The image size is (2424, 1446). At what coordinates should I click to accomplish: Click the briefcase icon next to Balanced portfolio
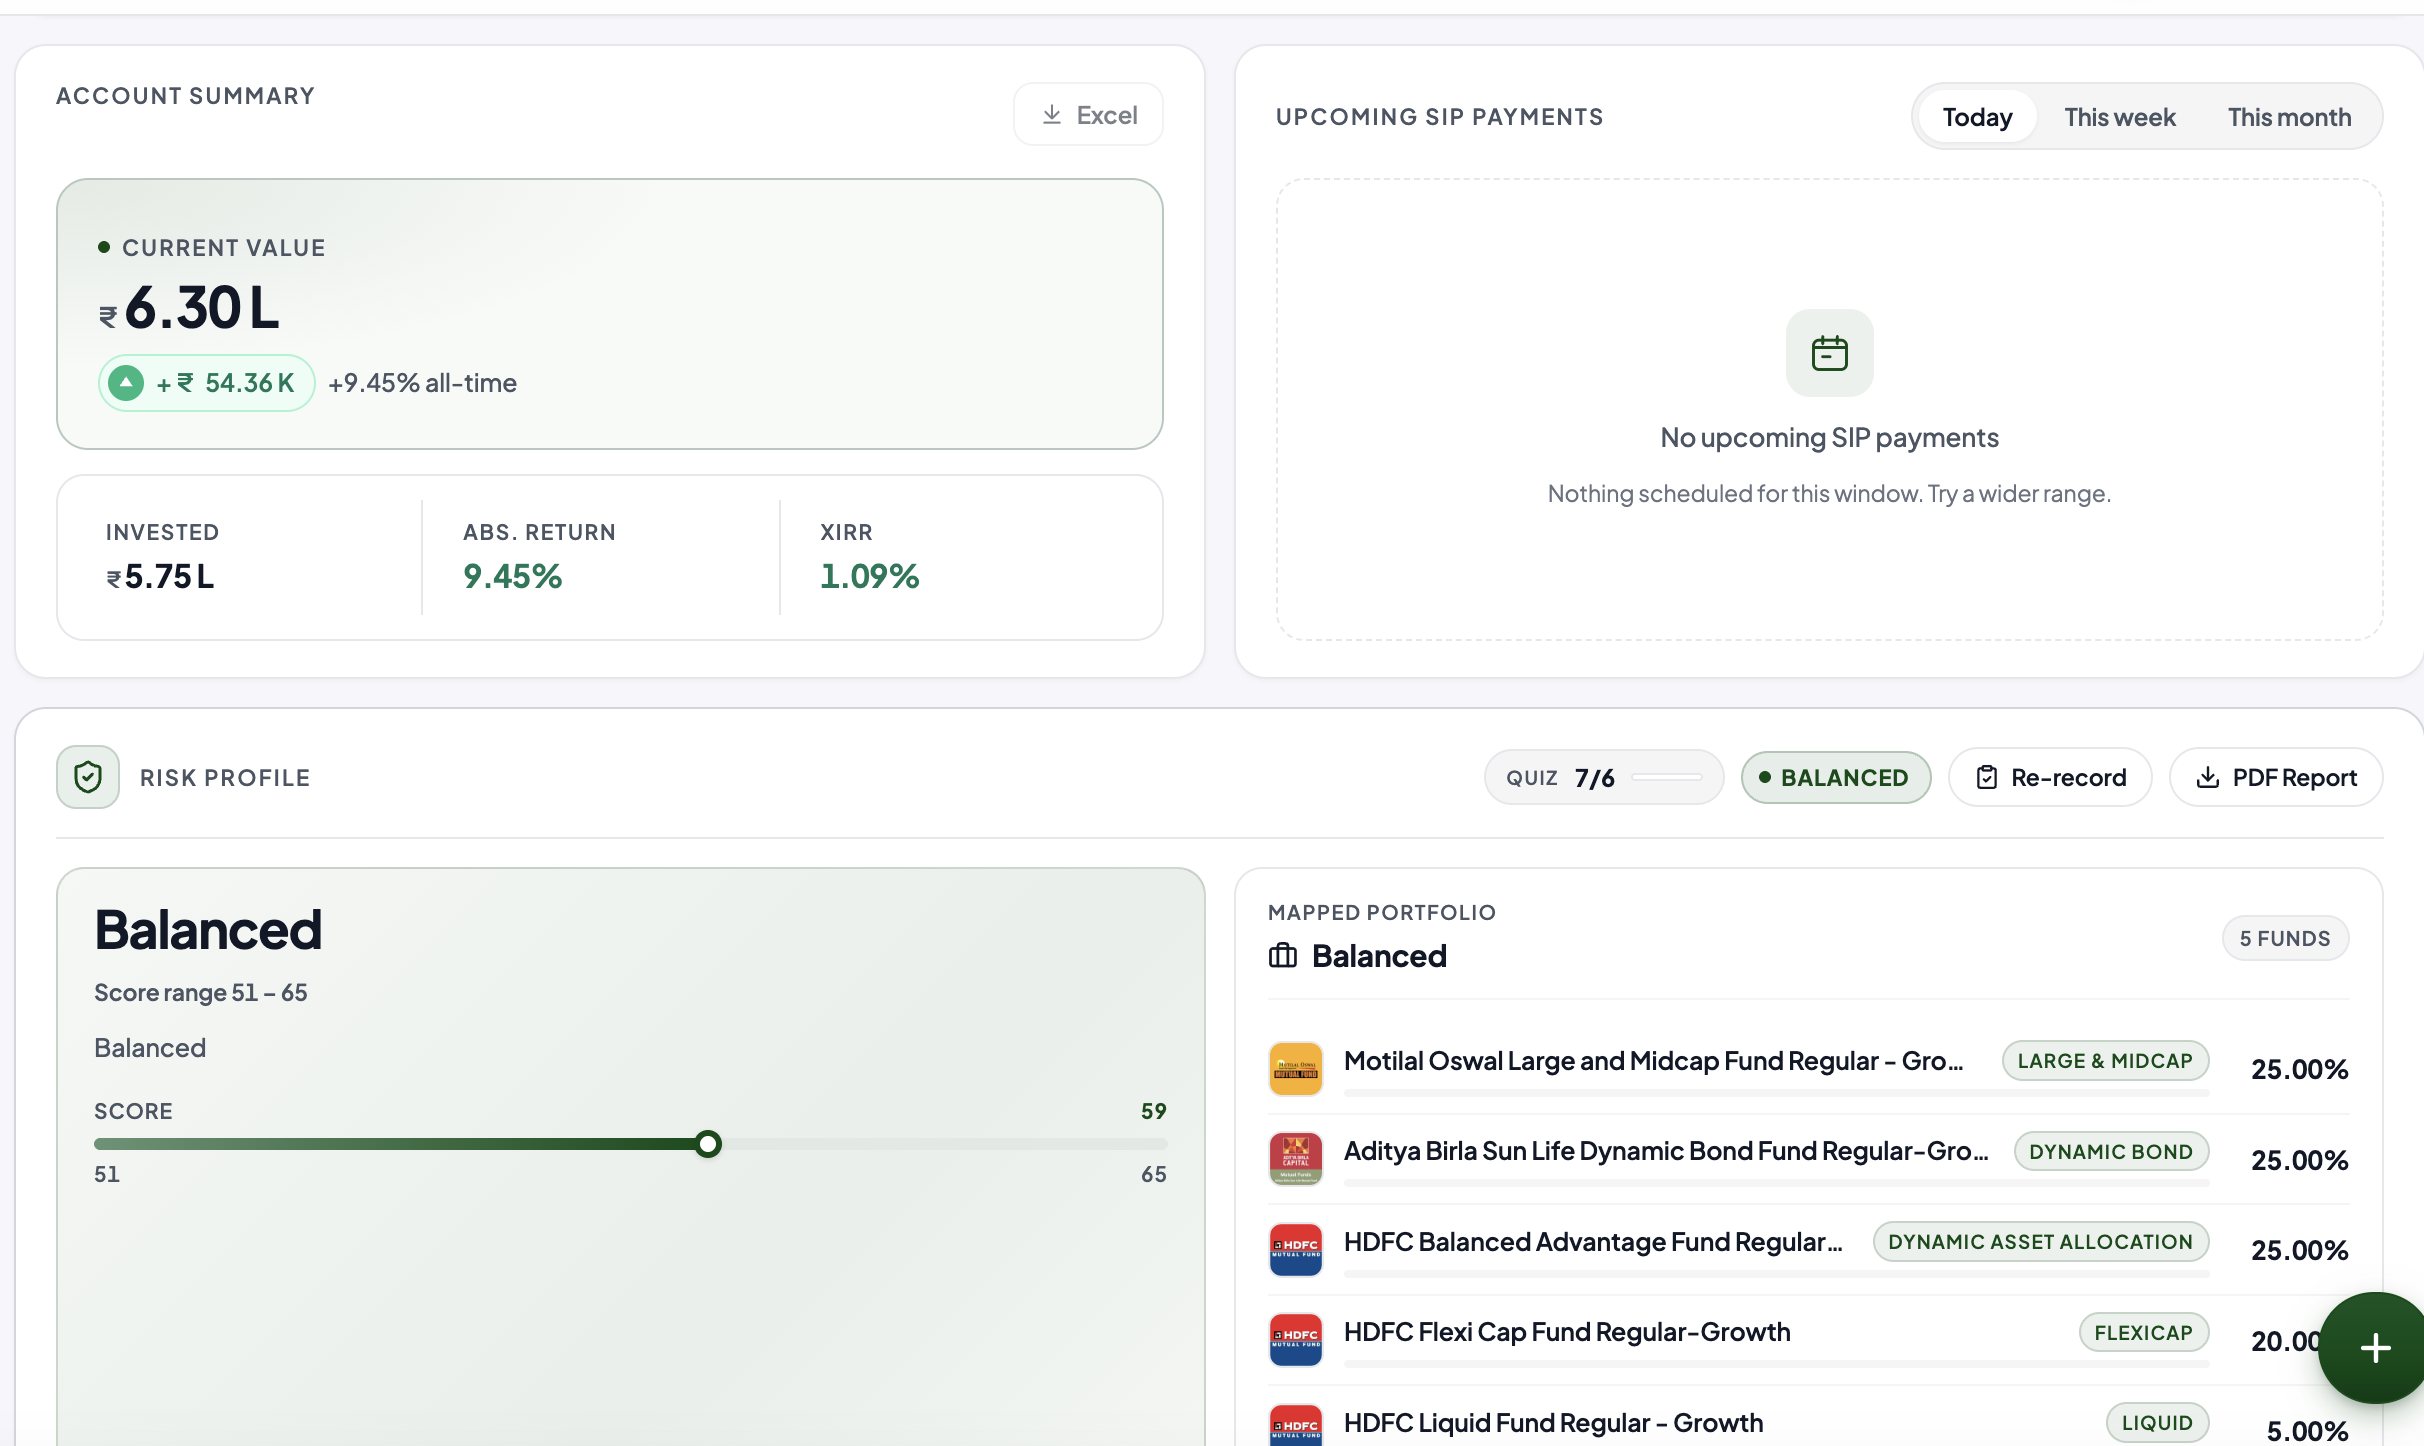pyautogui.click(x=1283, y=956)
